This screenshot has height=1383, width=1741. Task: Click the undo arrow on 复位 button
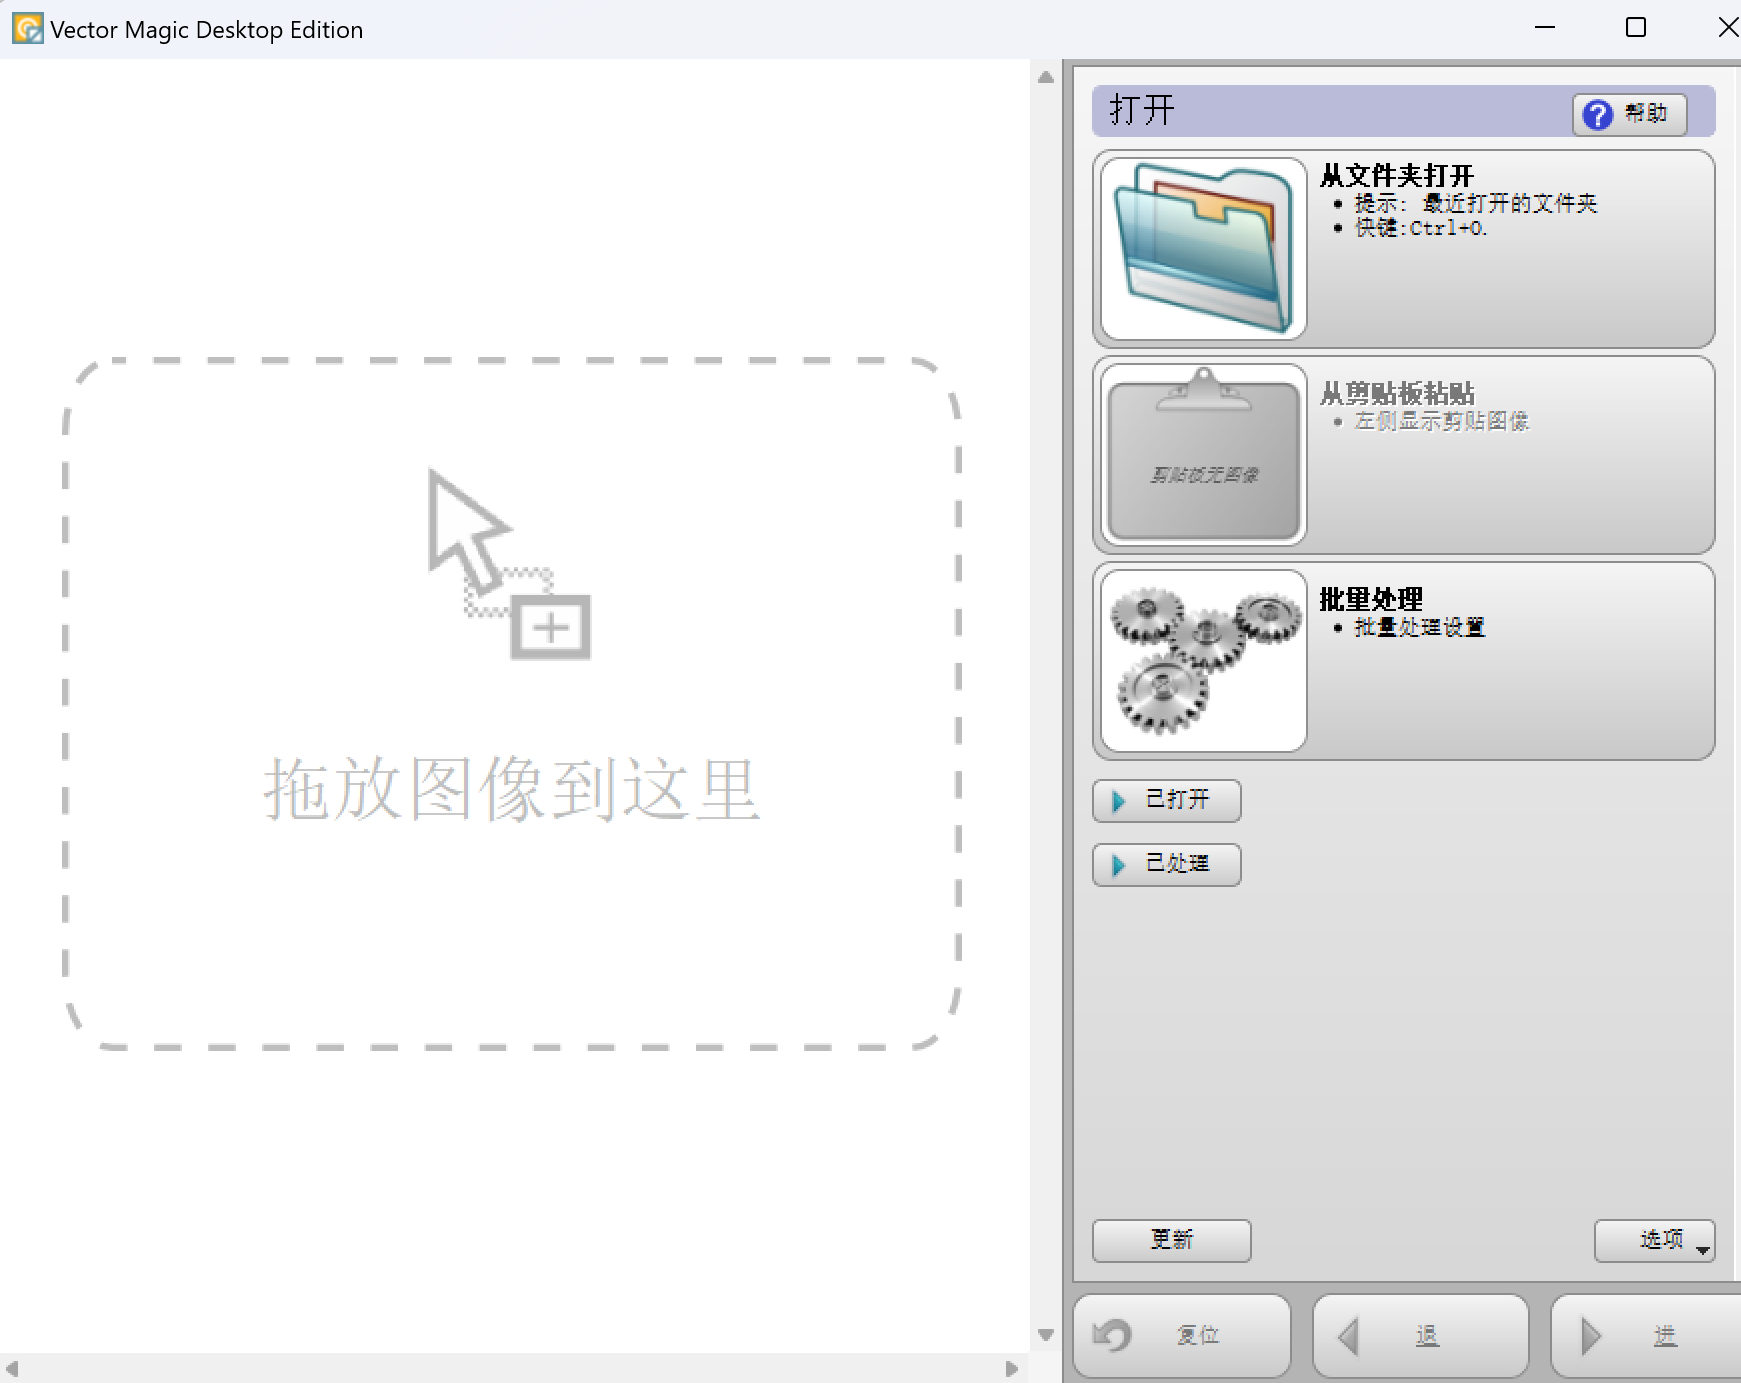(1113, 1335)
